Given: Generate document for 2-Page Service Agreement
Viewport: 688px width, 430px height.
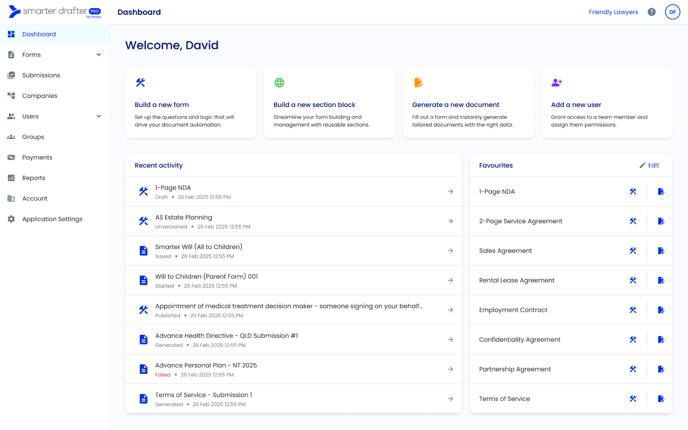Looking at the screenshot, I should [x=661, y=221].
